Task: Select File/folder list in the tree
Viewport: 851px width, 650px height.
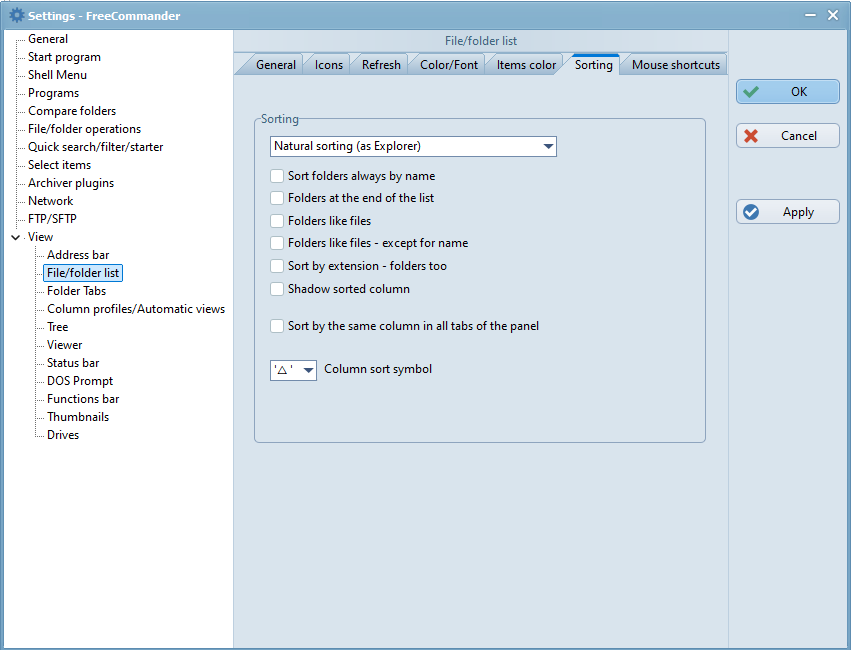Action: point(82,272)
